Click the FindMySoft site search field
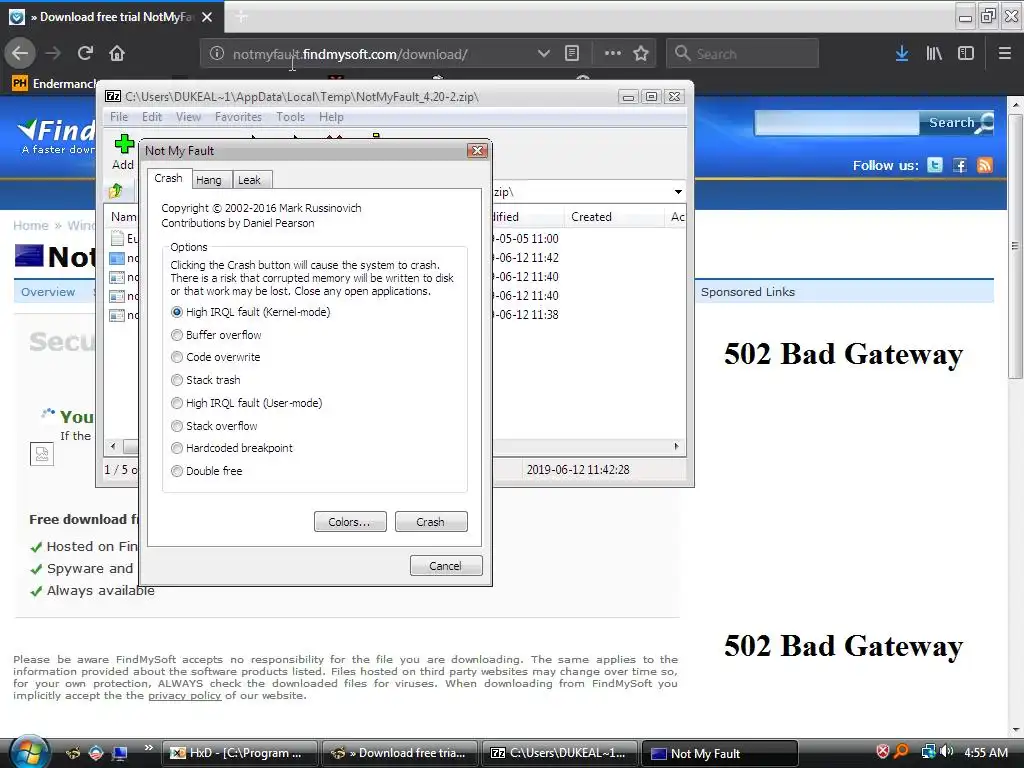The height and width of the screenshot is (768, 1024). [x=837, y=123]
